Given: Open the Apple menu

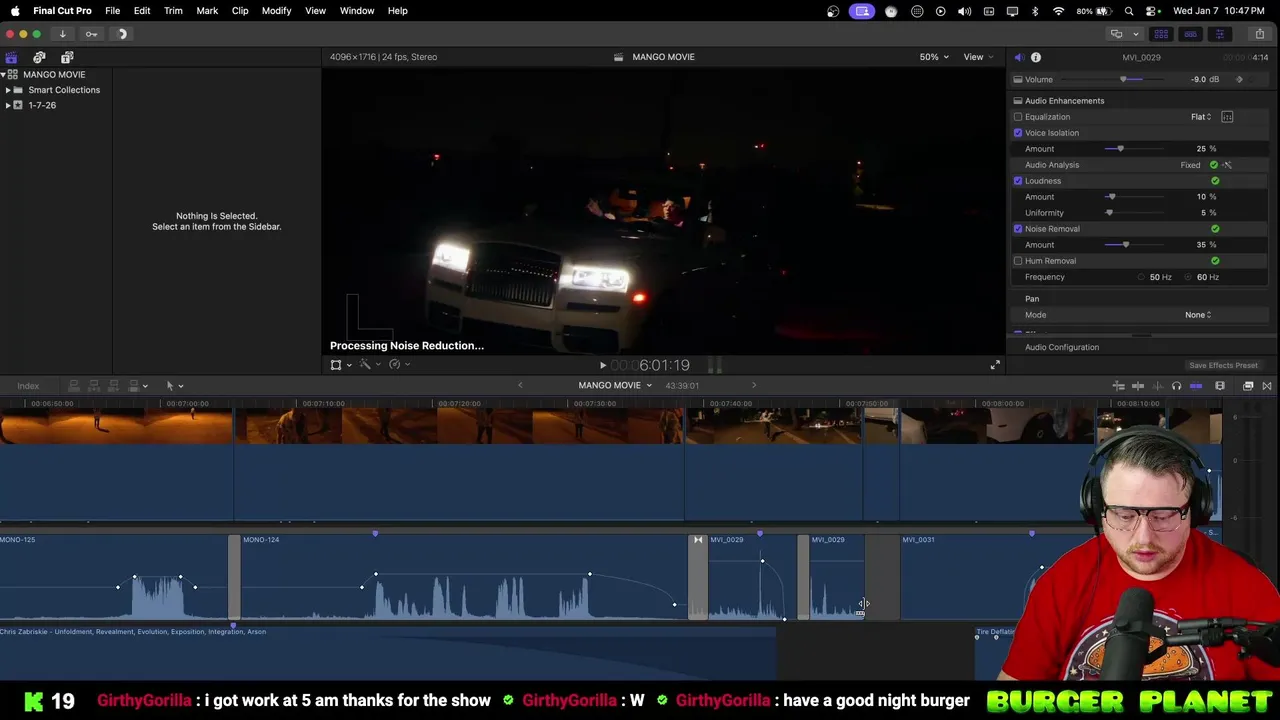Looking at the screenshot, I should coord(15,11).
